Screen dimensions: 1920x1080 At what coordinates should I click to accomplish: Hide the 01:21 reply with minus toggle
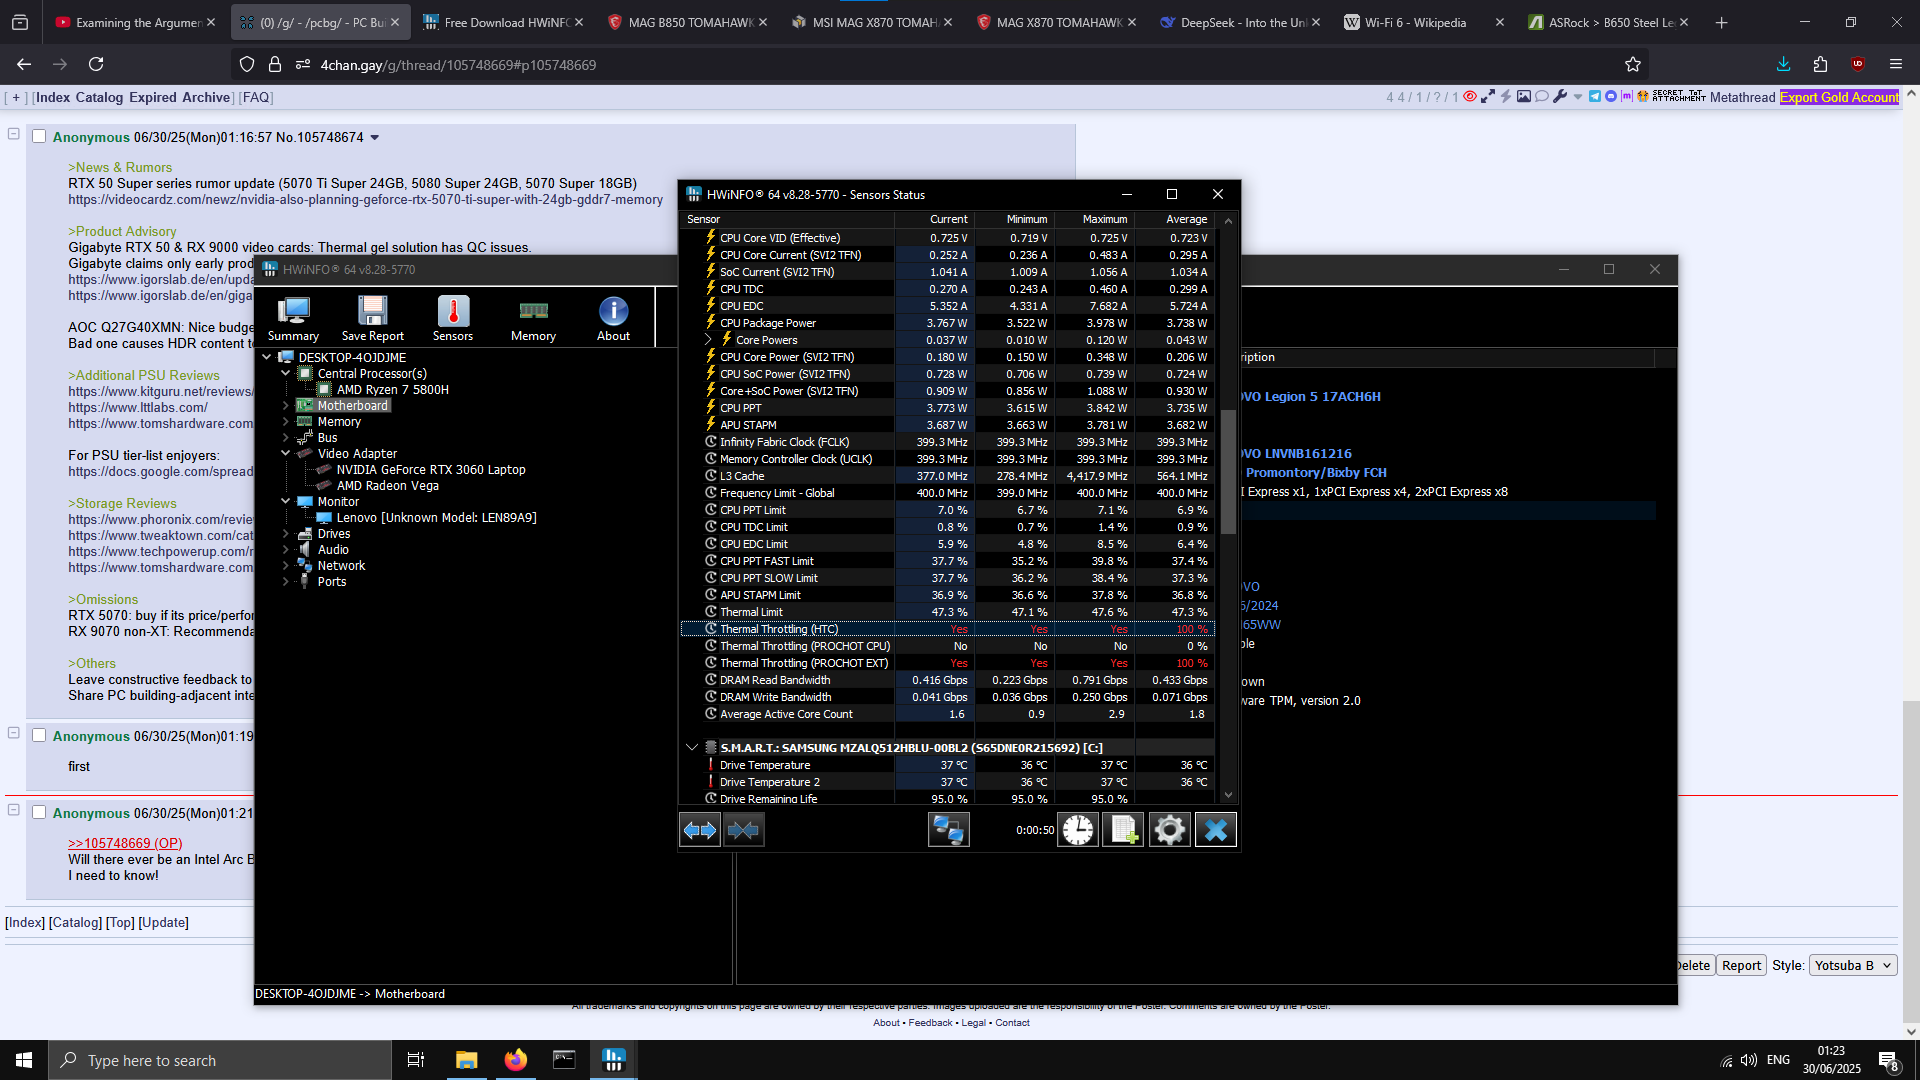tap(14, 810)
